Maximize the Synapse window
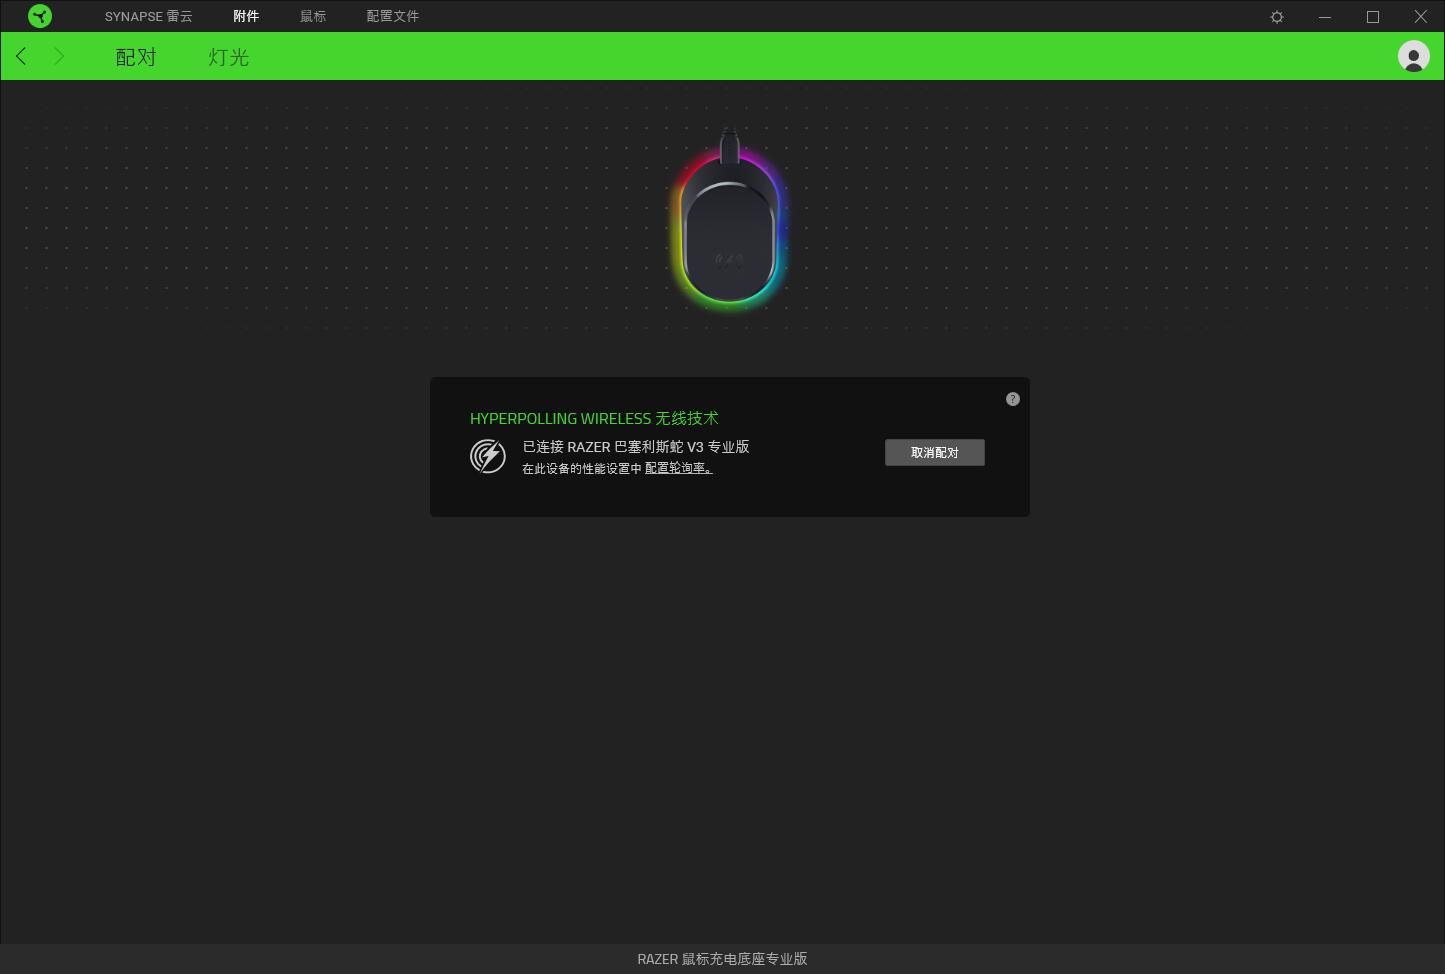 coord(1373,17)
